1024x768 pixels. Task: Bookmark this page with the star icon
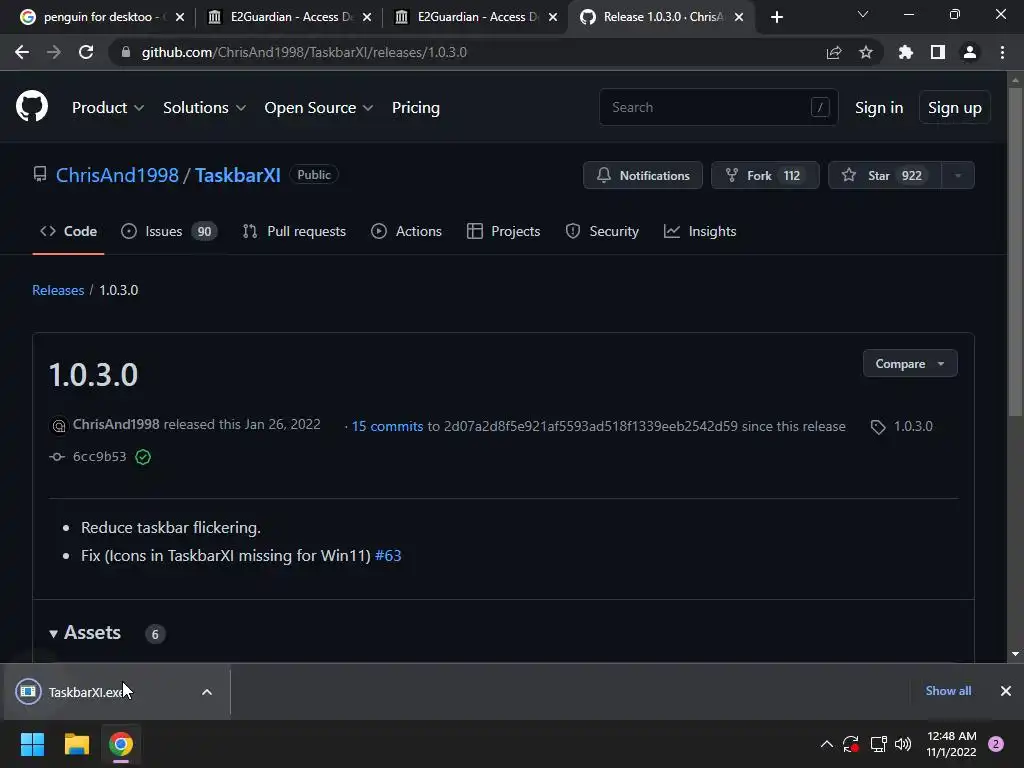click(865, 52)
